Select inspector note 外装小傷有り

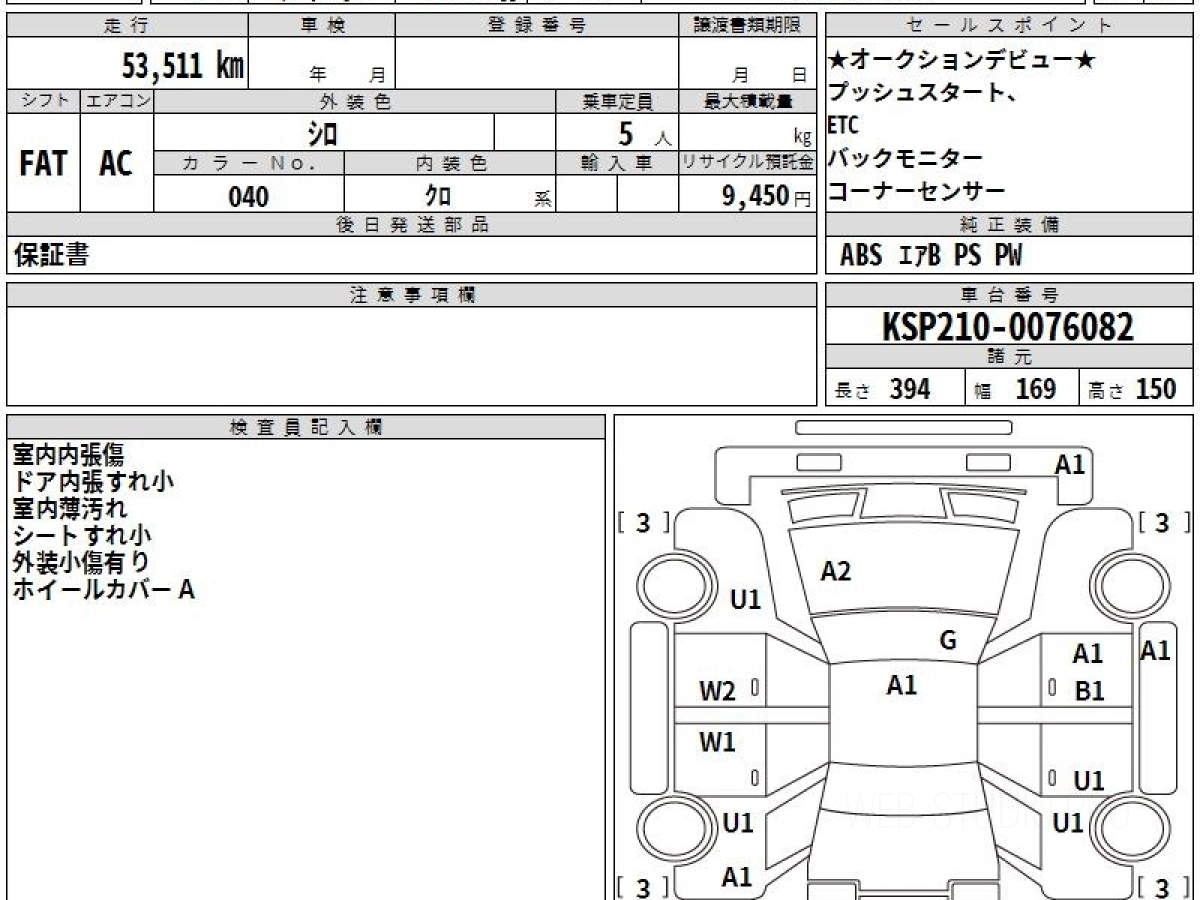tap(82, 562)
